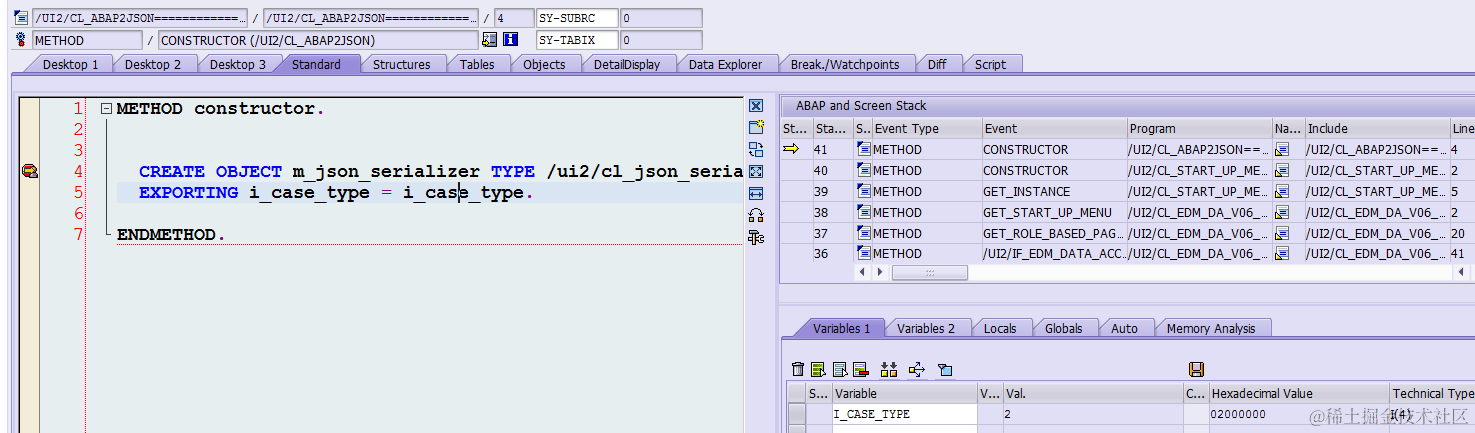1475x433 pixels.
Task: Click the navigation icon in stack row 38
Action: (x=1282, y=213)
